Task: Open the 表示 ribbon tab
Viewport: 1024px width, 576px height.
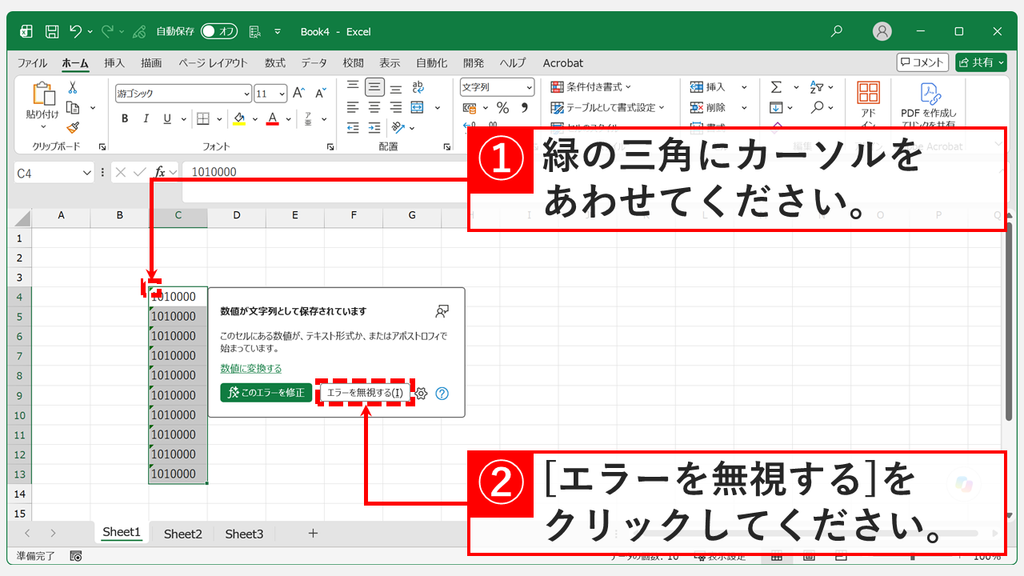Action: coord(390,63)
